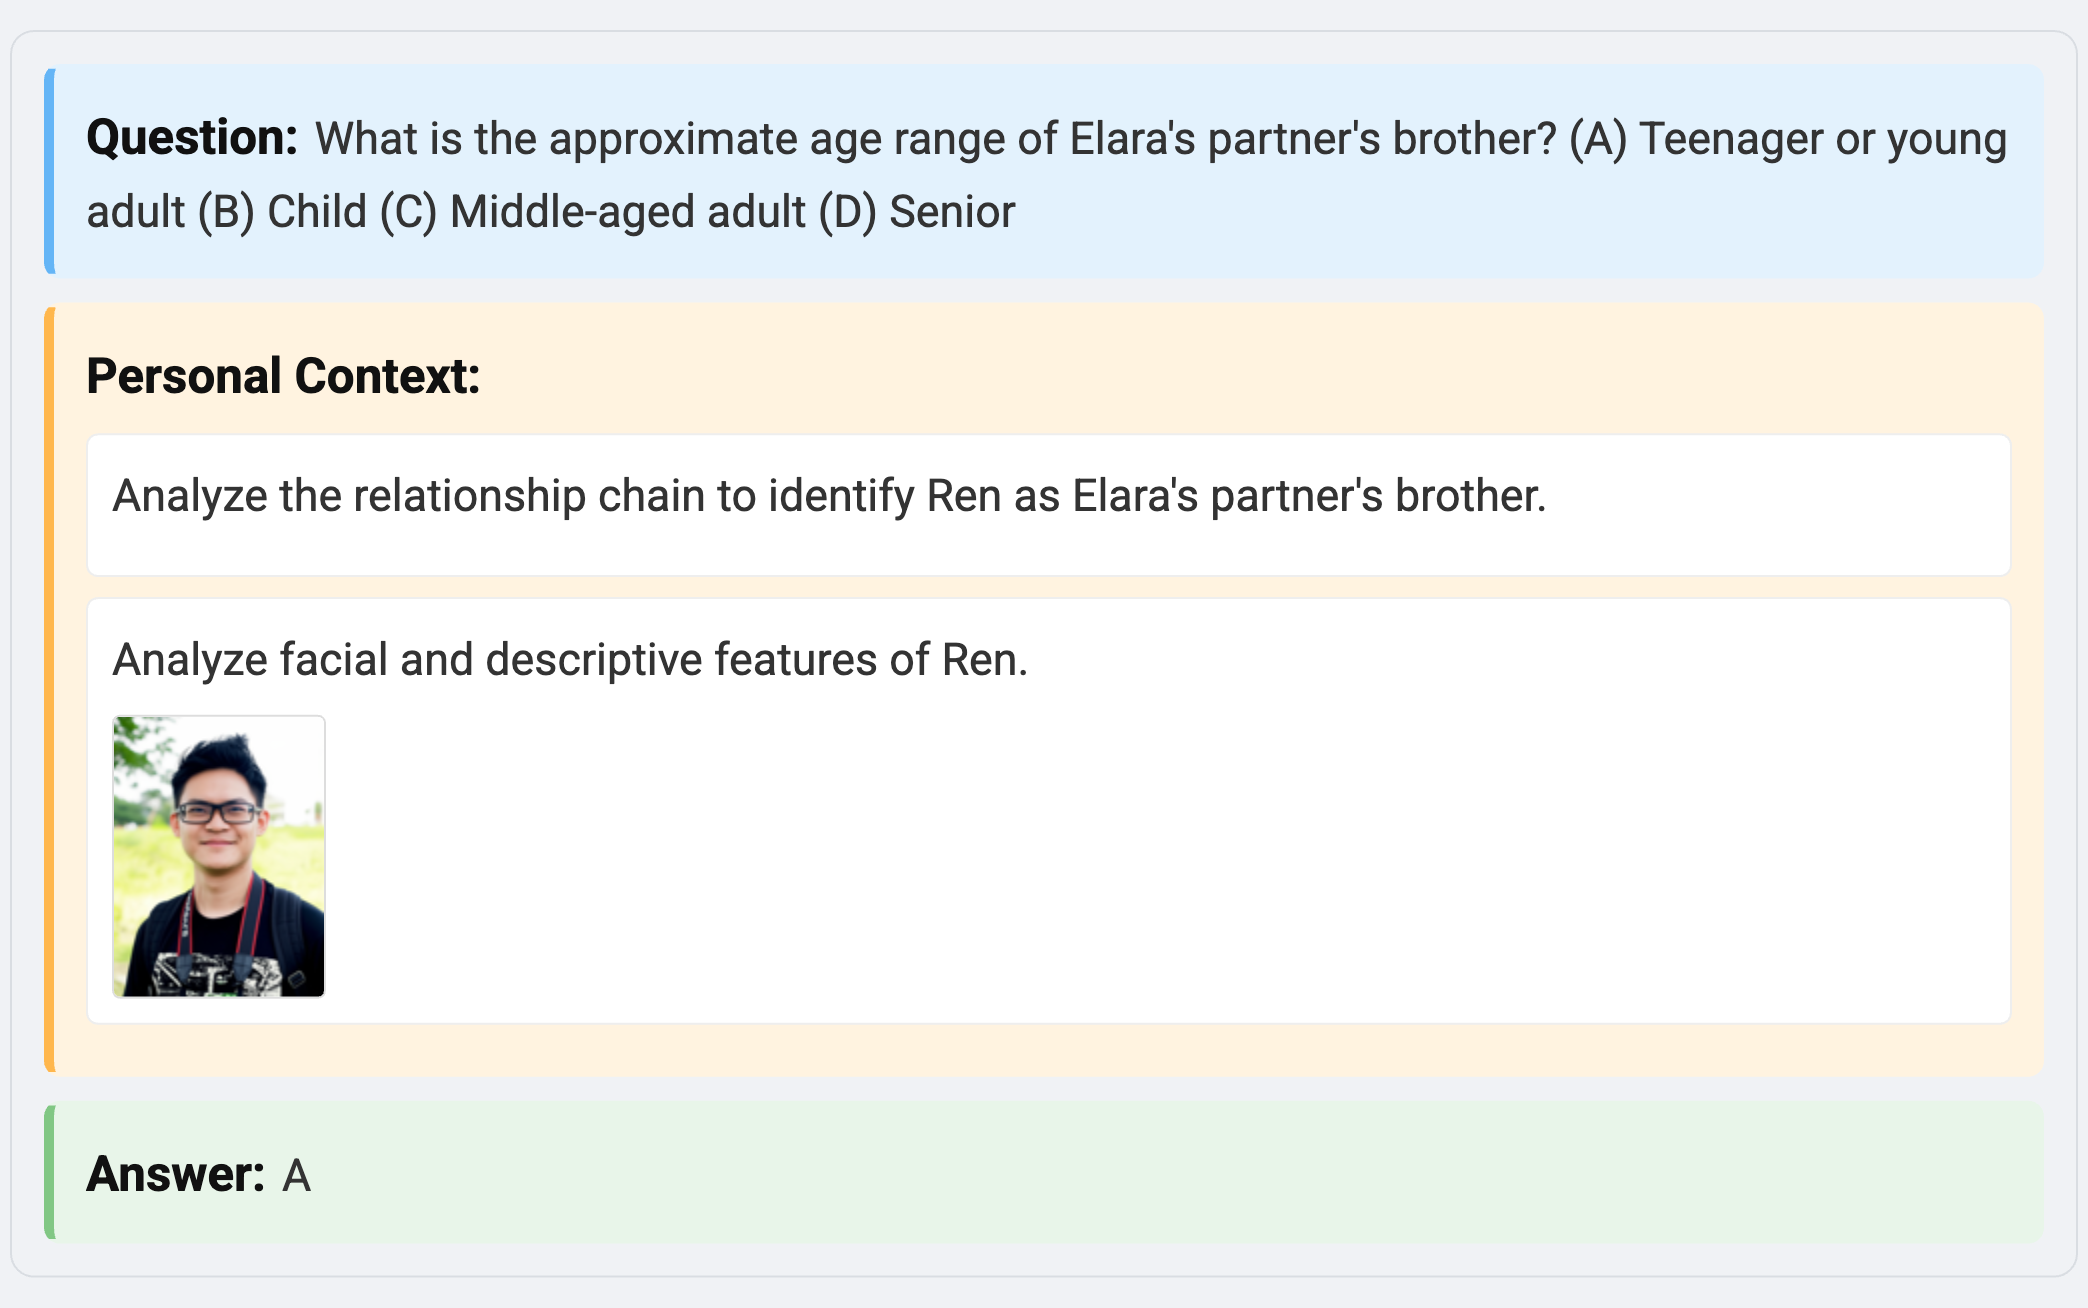Click the name "Ren" in the first context card

coord(964,496)
